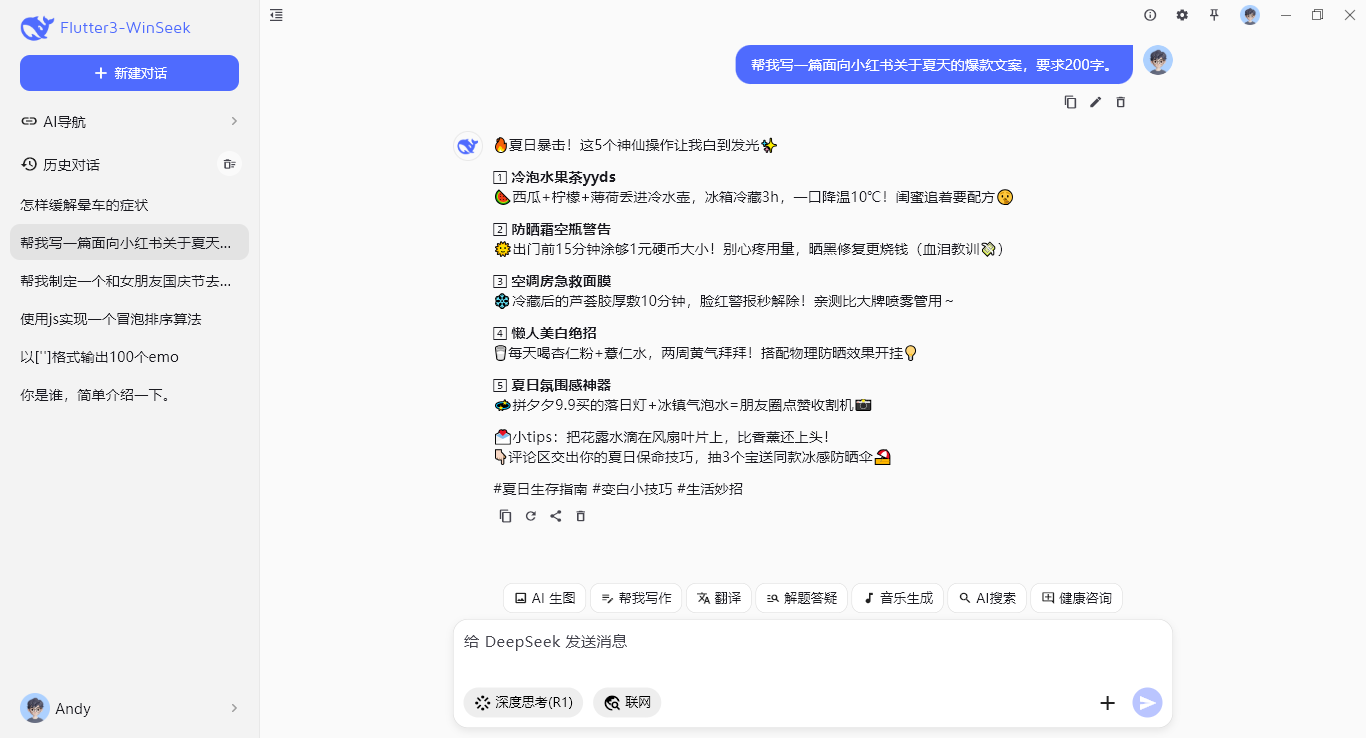Enable 深度思考(R1) mode
The image size is (1366, 738).
(x=522, y=702)
